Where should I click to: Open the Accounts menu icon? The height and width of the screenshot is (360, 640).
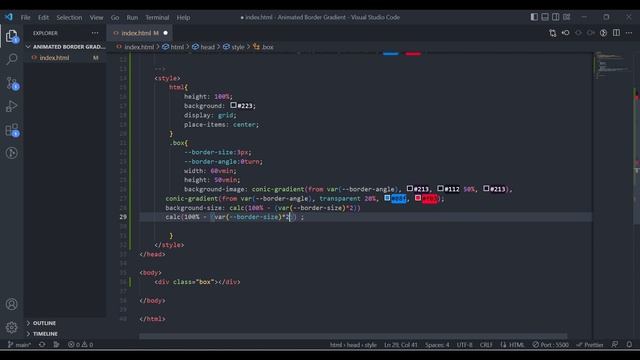click(12, 304)
